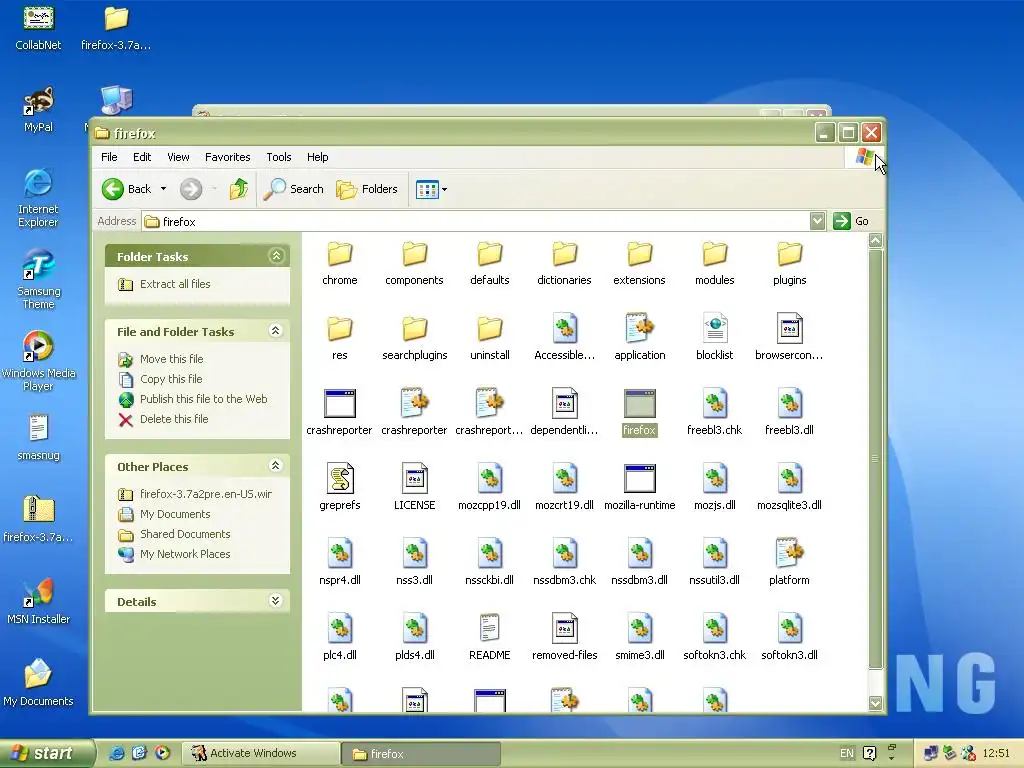Select the blocklist file icon
The width and height of the screenshot is (1024, 768).
pyautogui.click(x=714, y=327)
